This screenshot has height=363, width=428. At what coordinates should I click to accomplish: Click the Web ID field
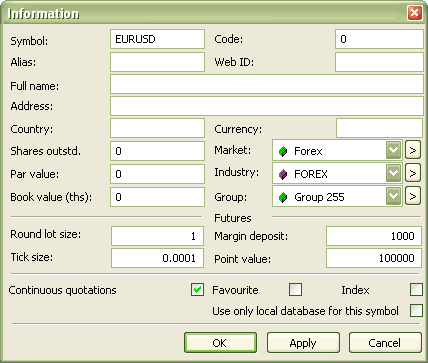(379, 62)
